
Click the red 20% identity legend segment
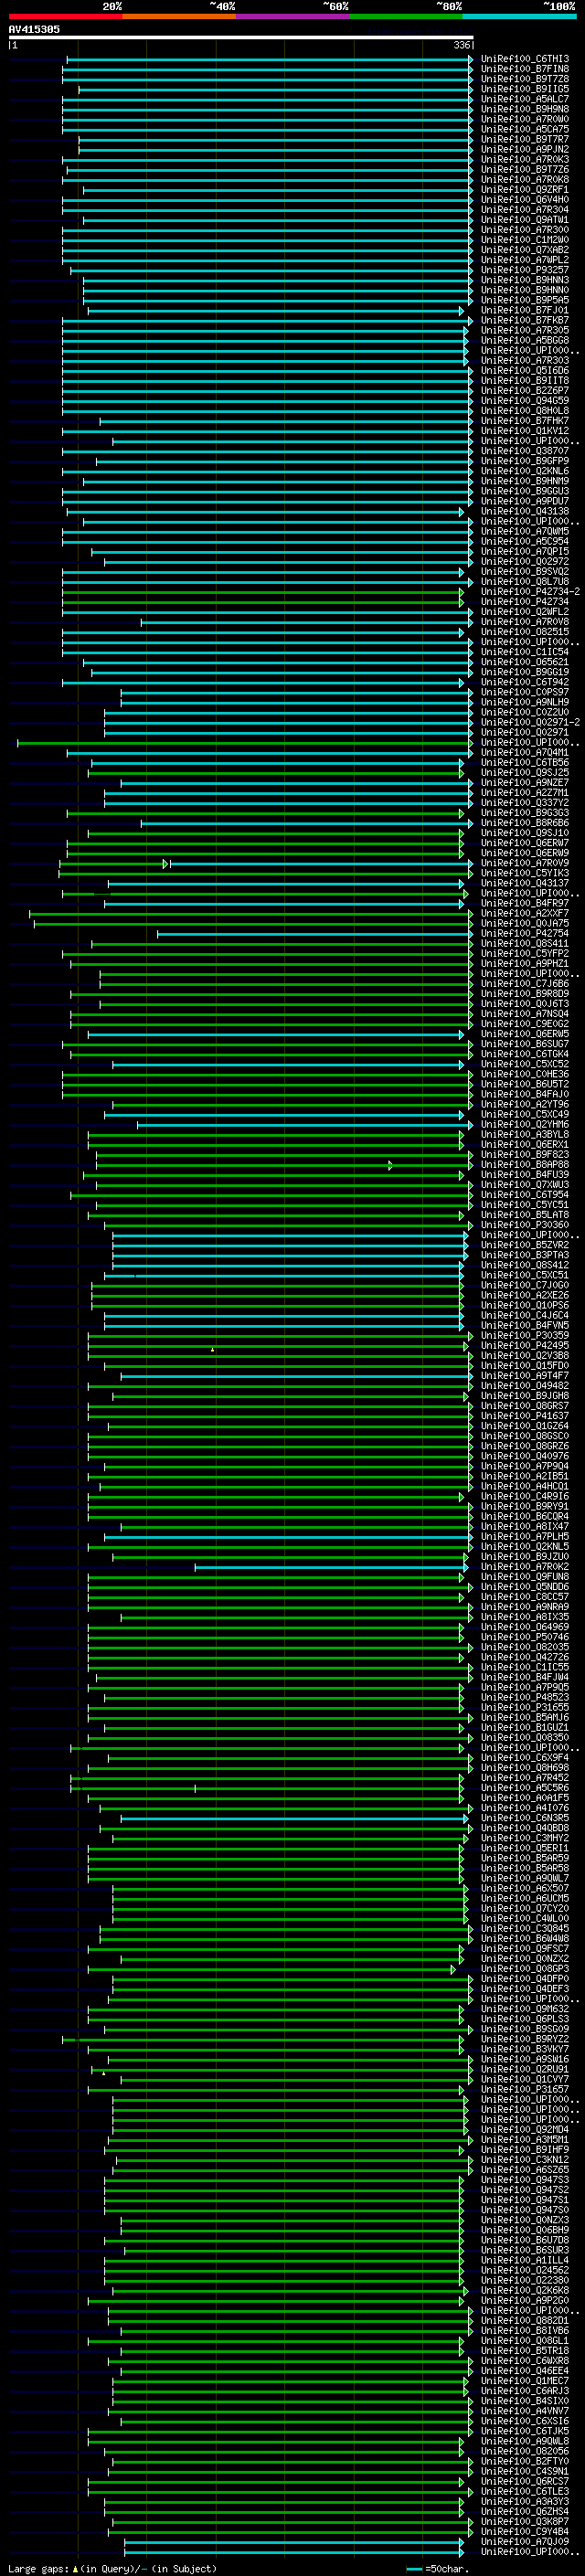(x=65, y=16)
